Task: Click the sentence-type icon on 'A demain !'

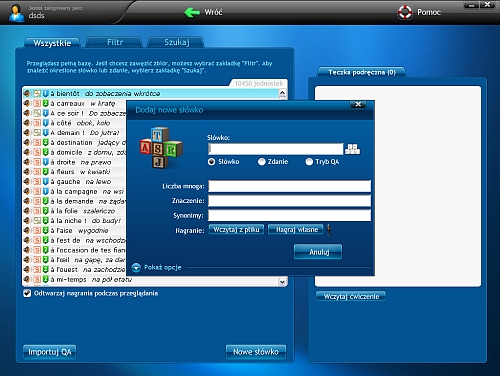Action: pos(37,133)
